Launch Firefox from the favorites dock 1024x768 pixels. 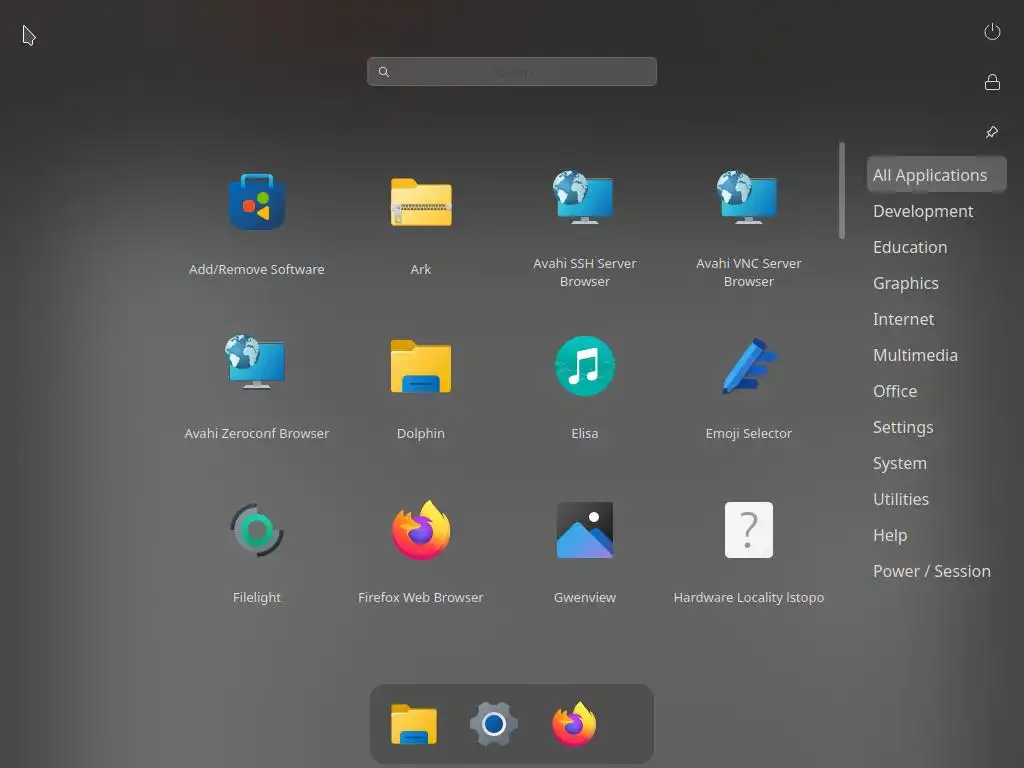[x=574, y=724]
